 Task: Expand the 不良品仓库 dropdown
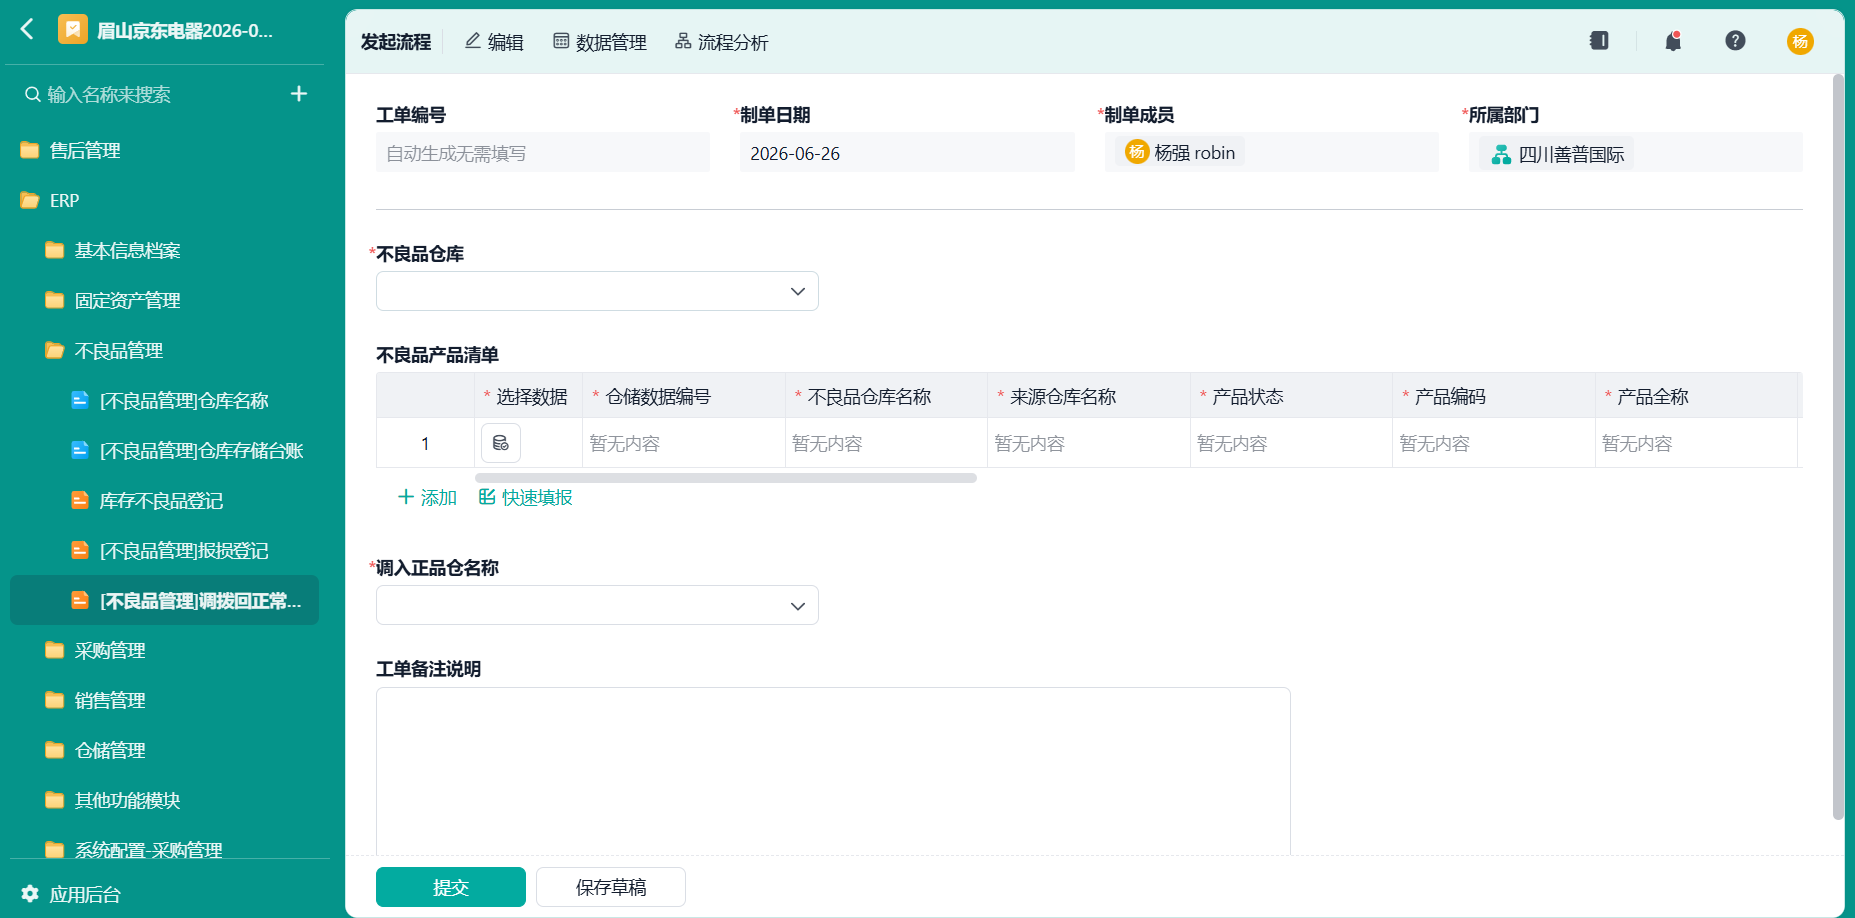tap(597, 291)
